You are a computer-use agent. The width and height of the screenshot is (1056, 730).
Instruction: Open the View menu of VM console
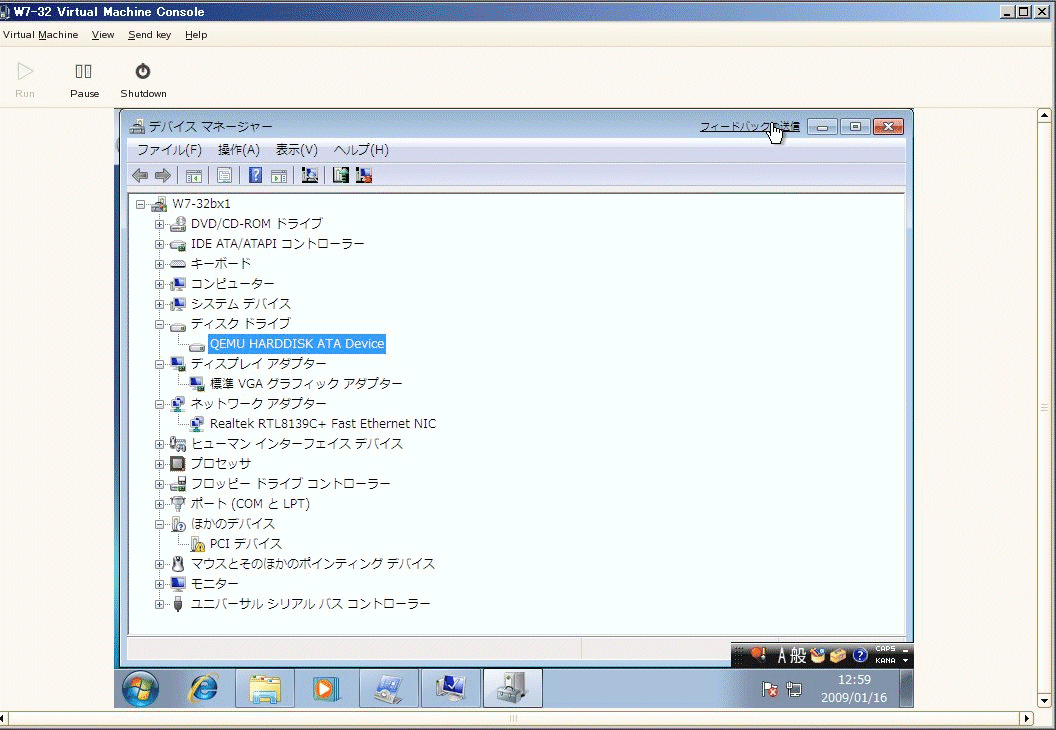tap(103, 35)
